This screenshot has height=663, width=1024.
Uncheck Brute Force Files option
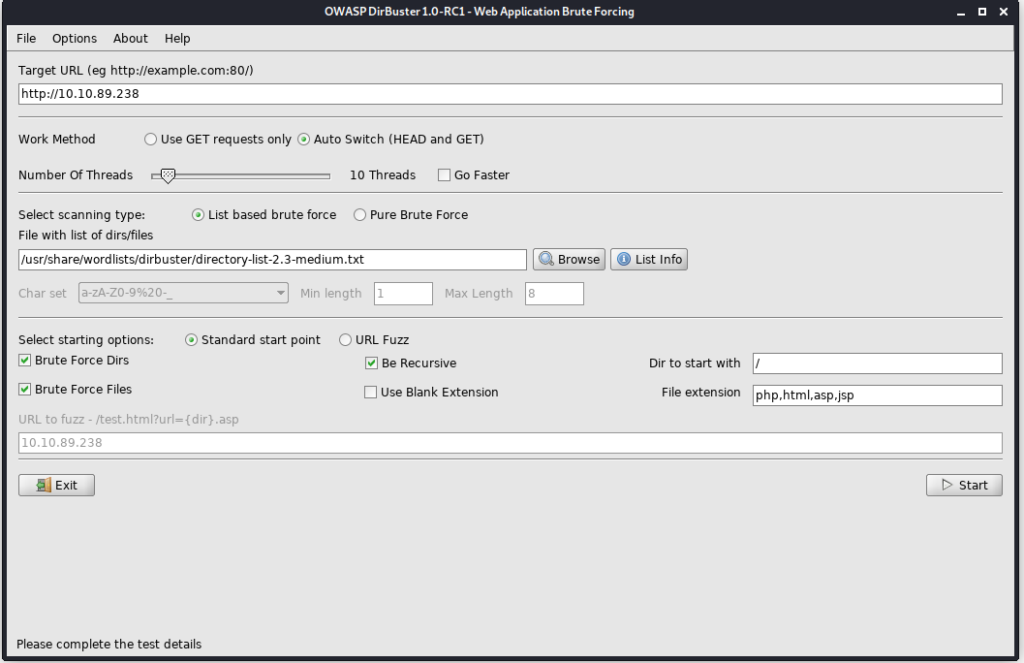click(x=25, y=389)
